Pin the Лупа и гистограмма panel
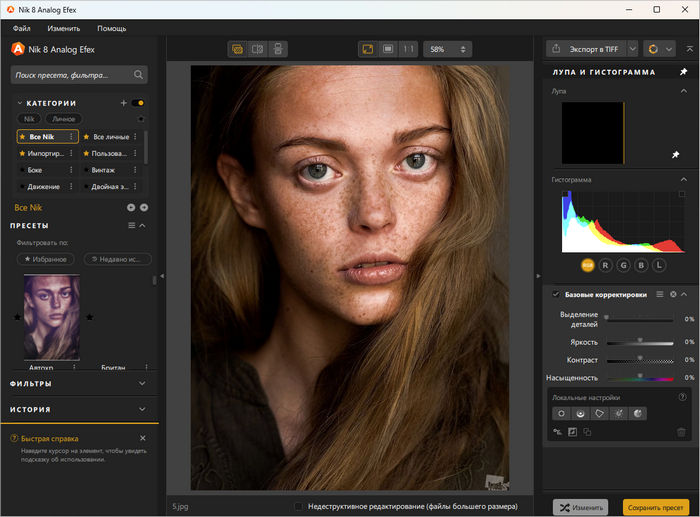 (683, 72)
